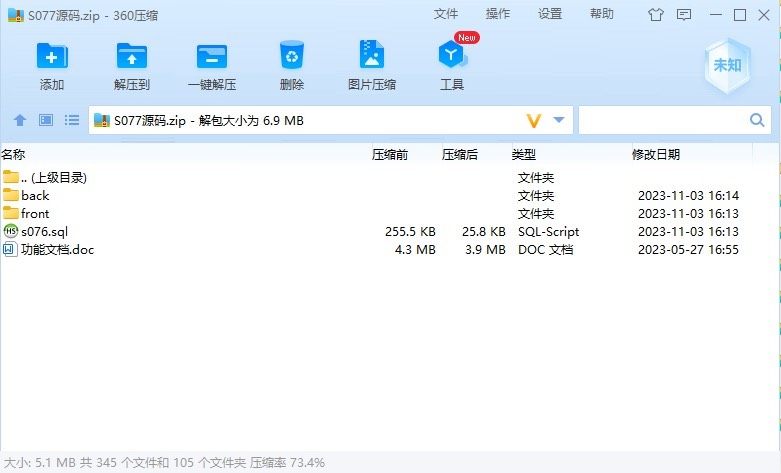Click the 功能文档.doc file icon
The height and width of the screenshot is (473, 781).
pos(10,249)
